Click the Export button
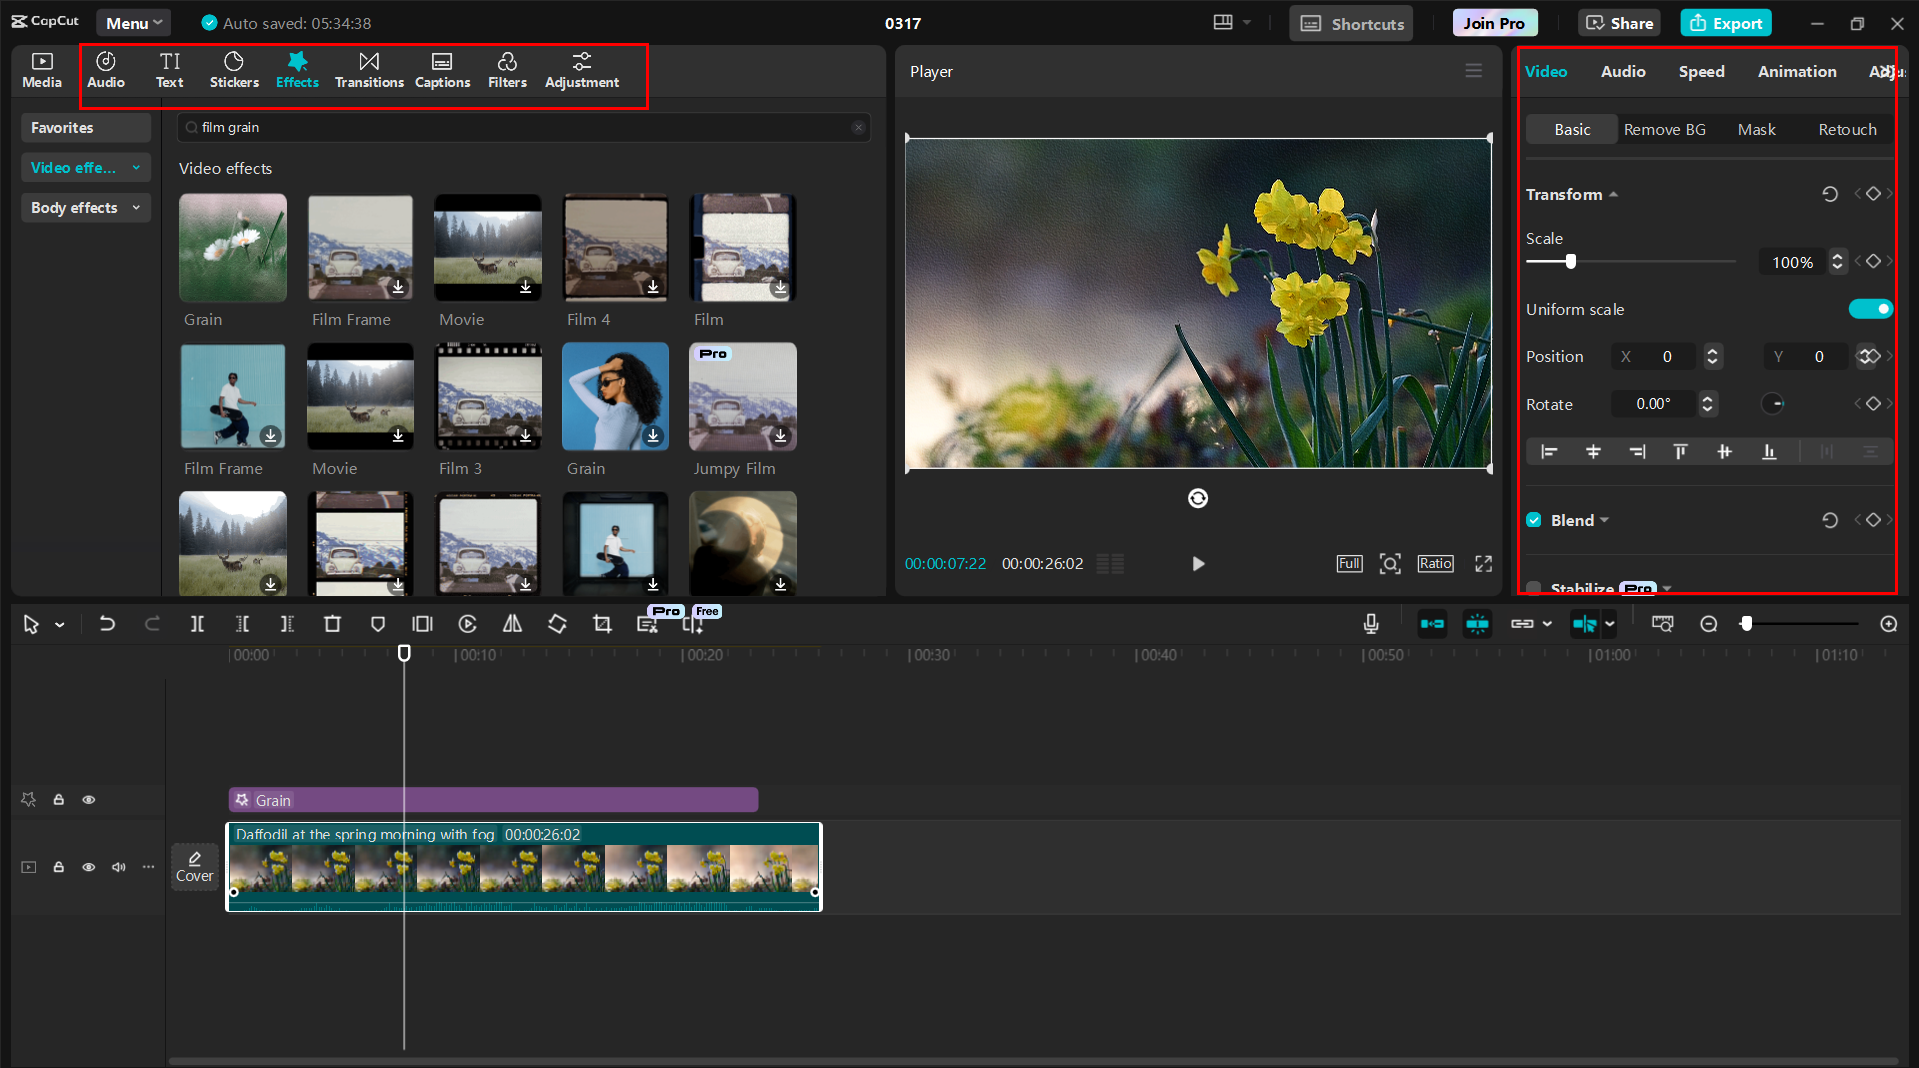Image resolution: width=1919 pixels, height=1068 pixels. [1726, 23]
